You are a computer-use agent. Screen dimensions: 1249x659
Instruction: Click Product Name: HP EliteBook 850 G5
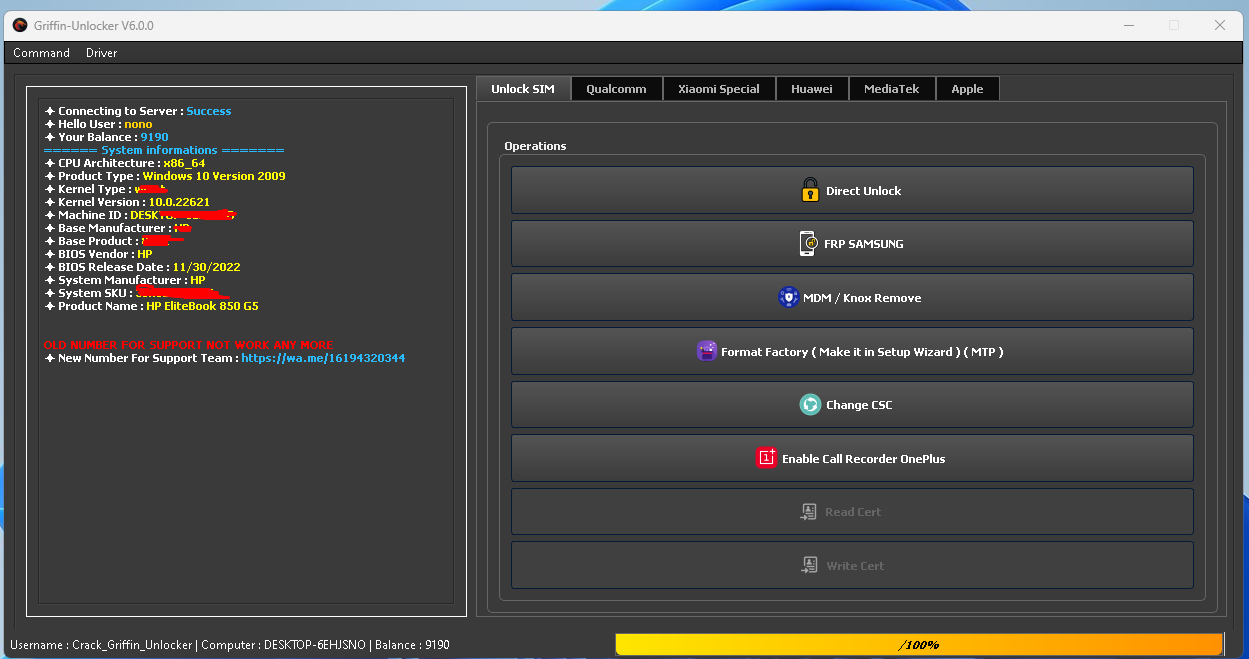tap(151, 306)
